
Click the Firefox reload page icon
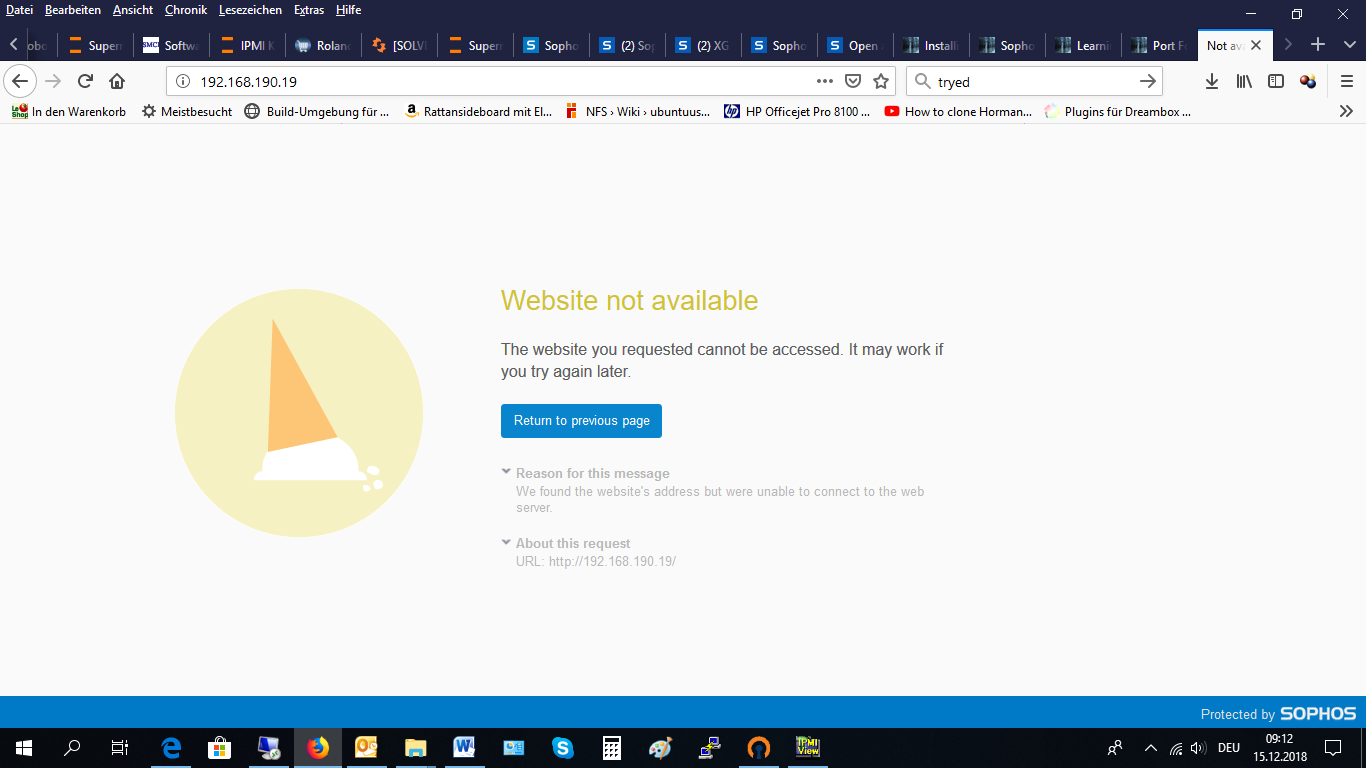[x=85, y=81]
